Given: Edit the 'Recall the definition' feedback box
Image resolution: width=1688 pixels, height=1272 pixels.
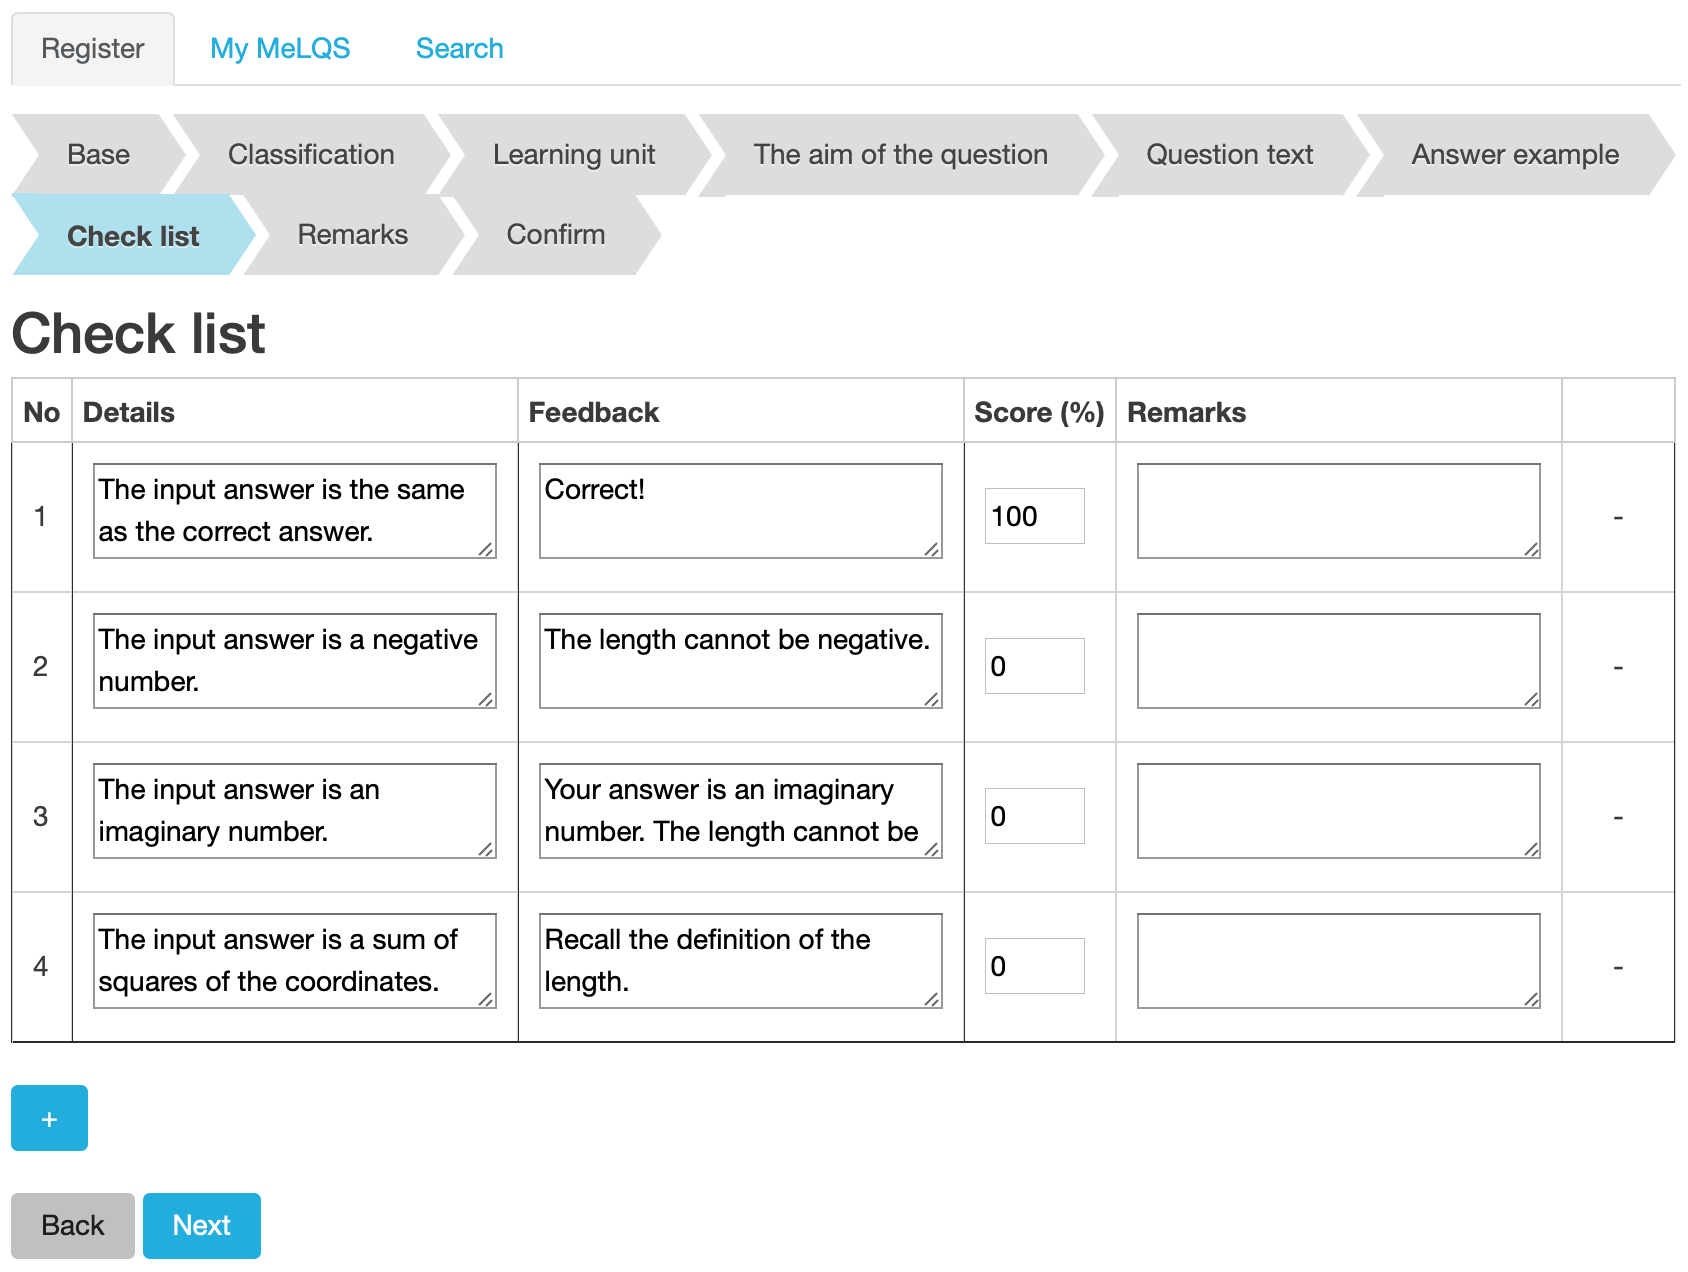Looking at the screenshot, I should pyautogui.click(x=740, y=961).
